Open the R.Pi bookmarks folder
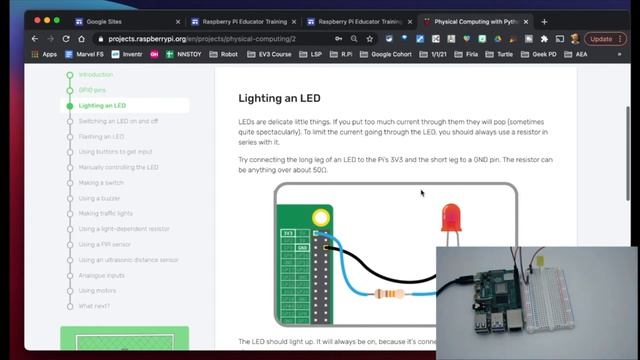The height and width of the screenshot is (360, 640). 341,54
